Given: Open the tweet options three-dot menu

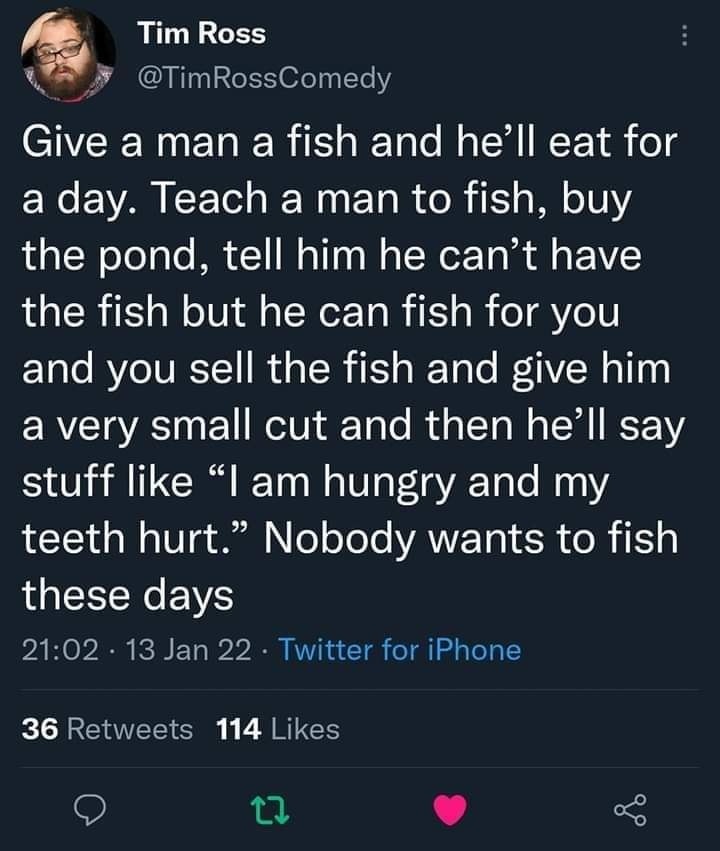Looking at the screenshot, I should point(683,36).
